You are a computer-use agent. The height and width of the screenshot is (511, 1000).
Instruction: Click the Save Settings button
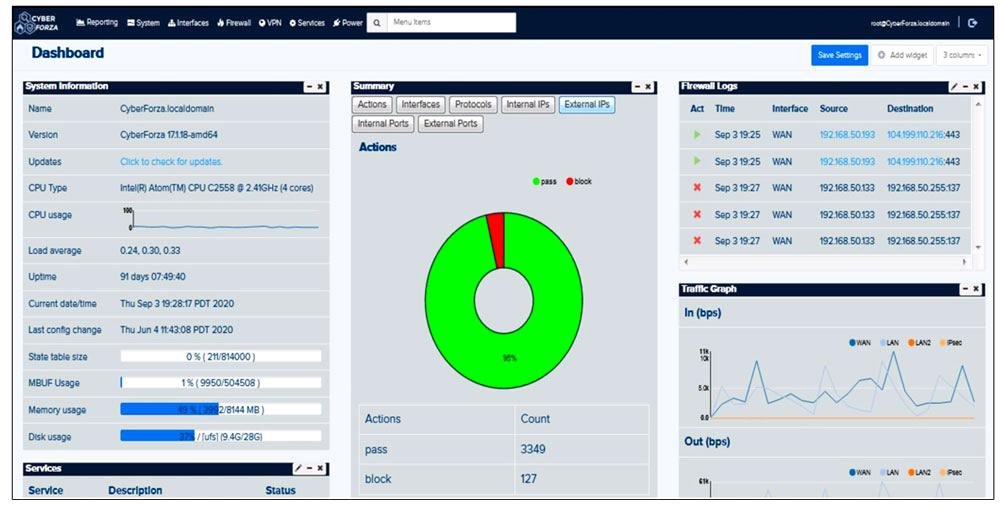[839, 56]
